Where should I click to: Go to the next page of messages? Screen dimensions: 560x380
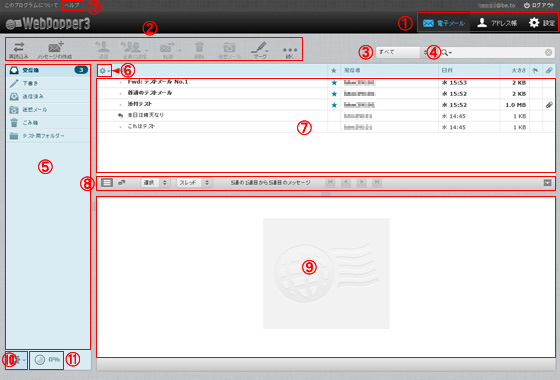pos(361,182)
